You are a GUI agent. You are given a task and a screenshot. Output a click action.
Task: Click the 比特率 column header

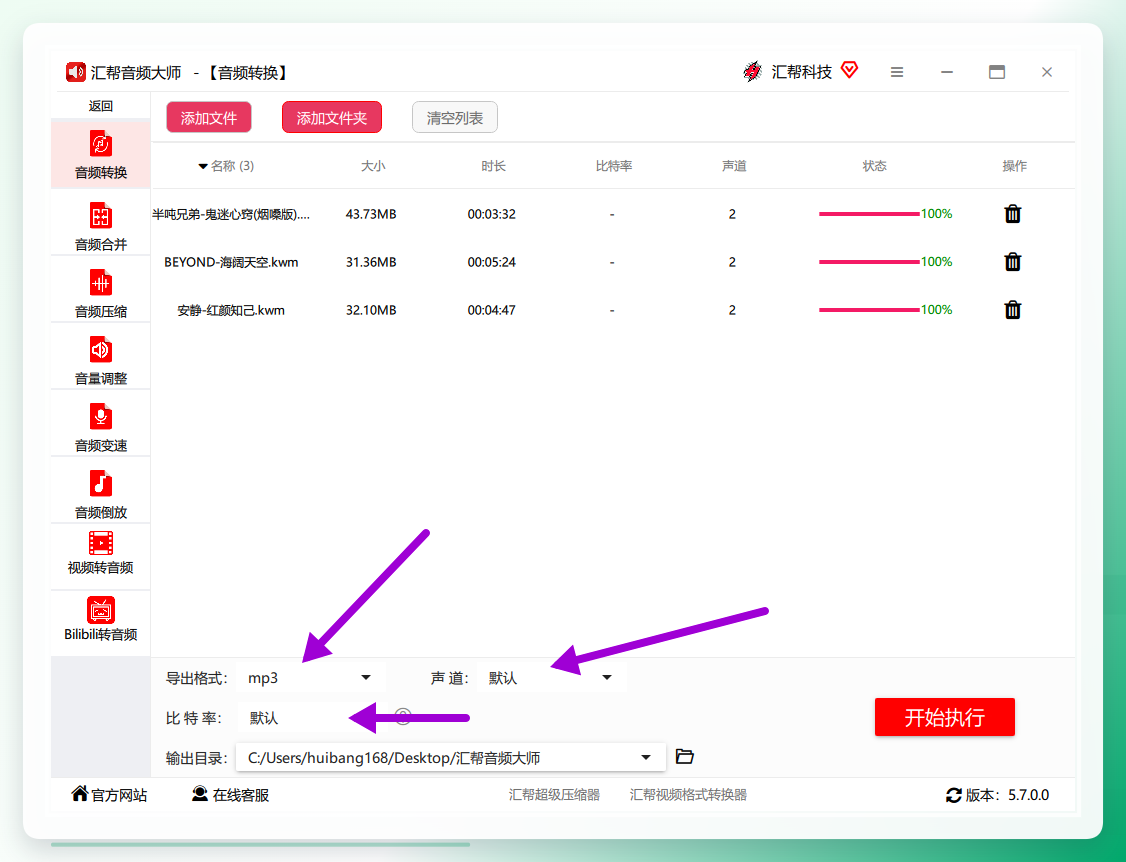613,166
